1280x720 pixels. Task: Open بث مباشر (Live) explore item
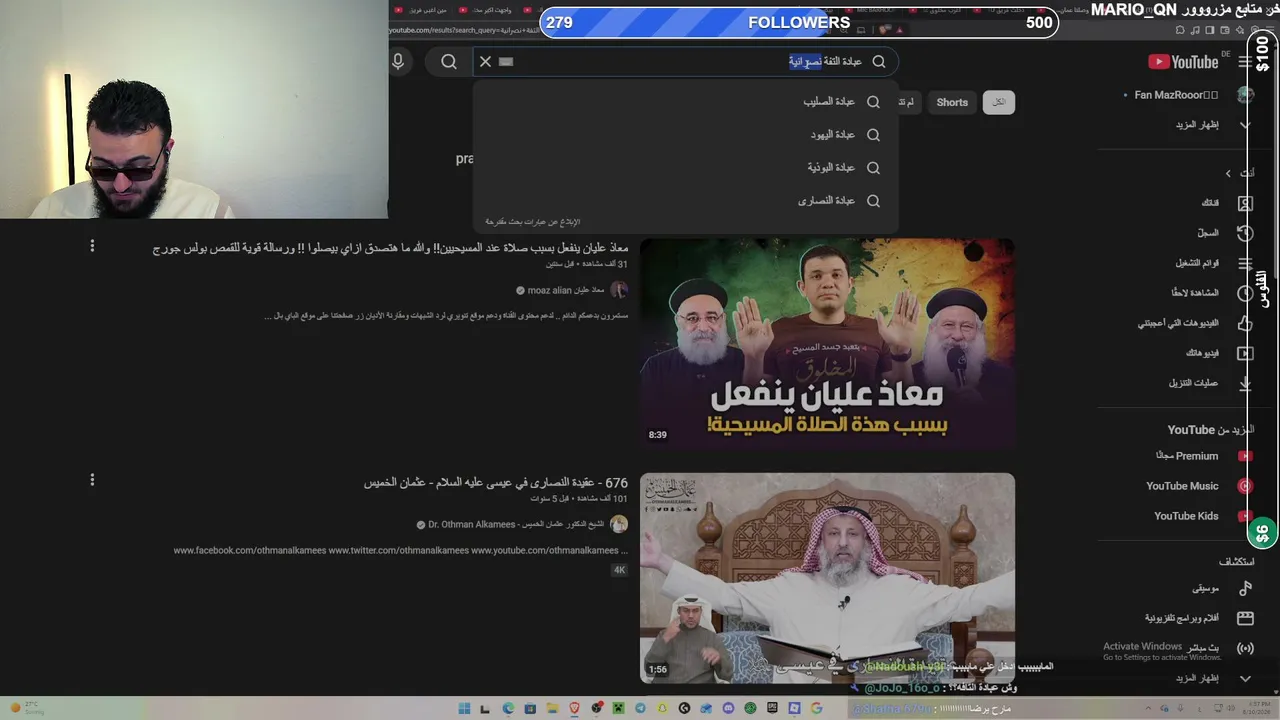coord(1220,648)
